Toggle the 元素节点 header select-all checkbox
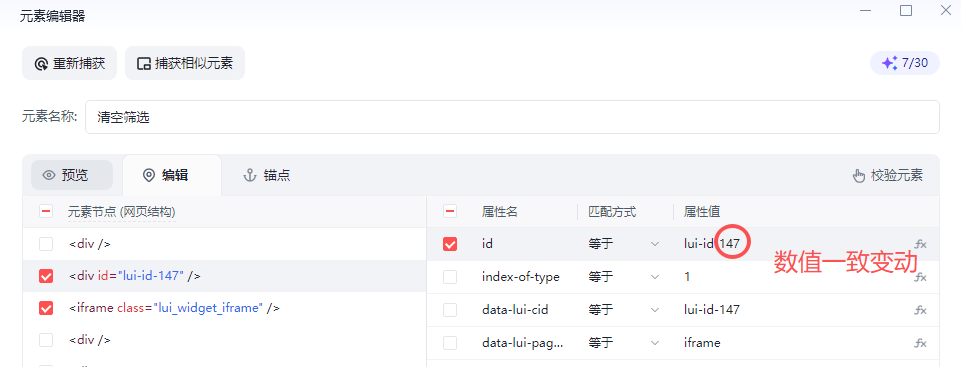The image size is (961, 367). tap(45, 212)
